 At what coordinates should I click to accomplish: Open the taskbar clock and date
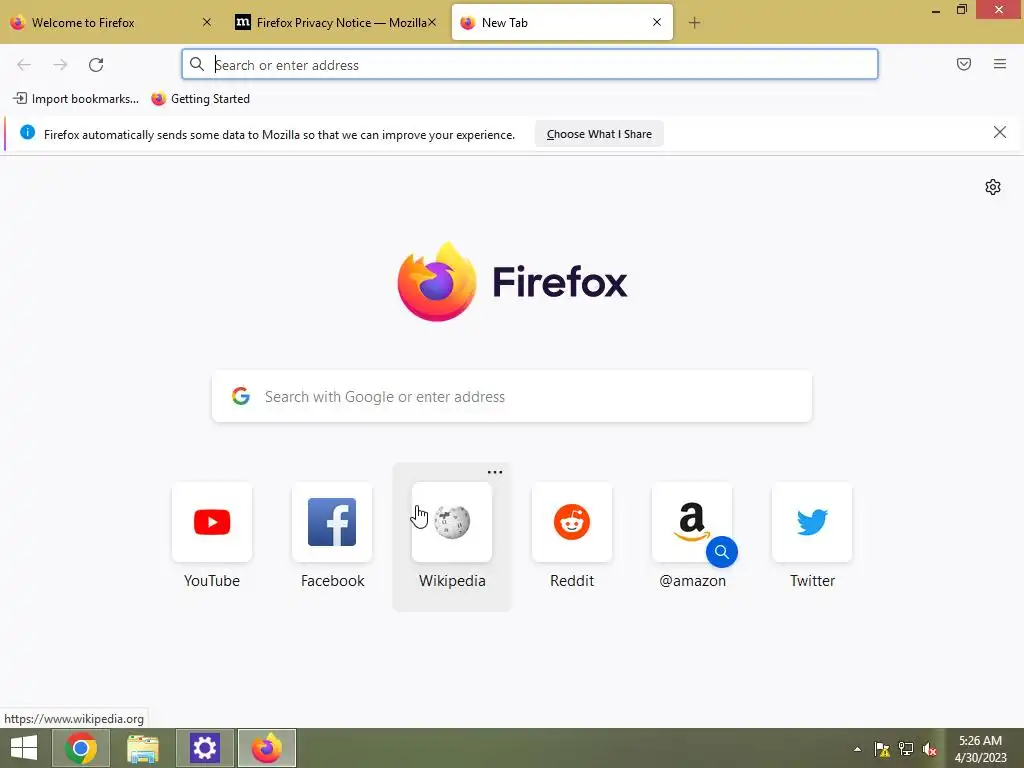click(x=980, y=749)
